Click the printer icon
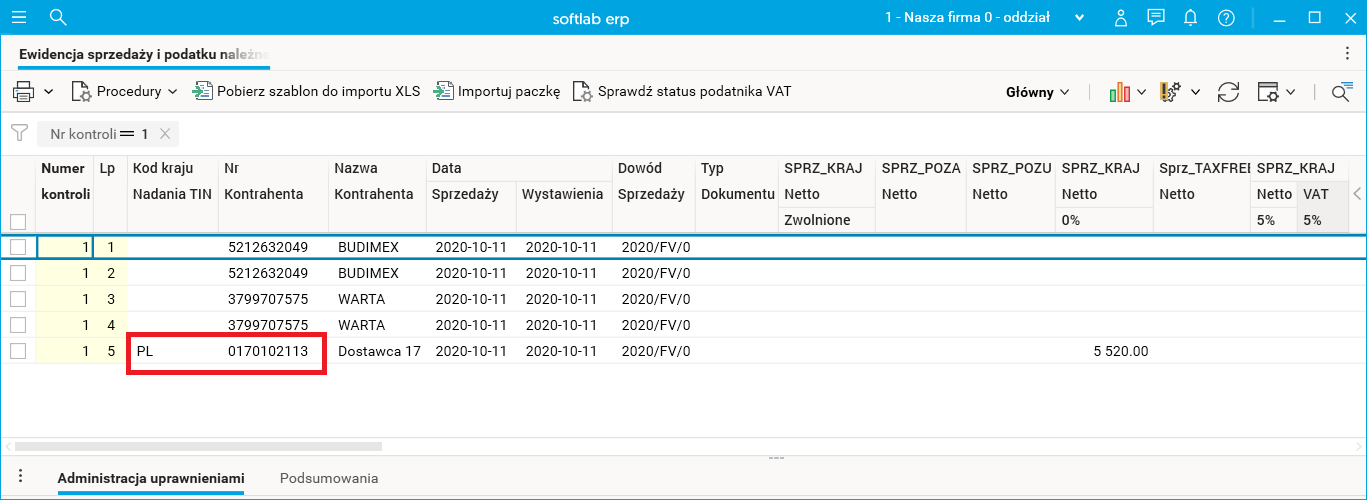Viewport: 1368px width, 500px height. tap(23, 92)
